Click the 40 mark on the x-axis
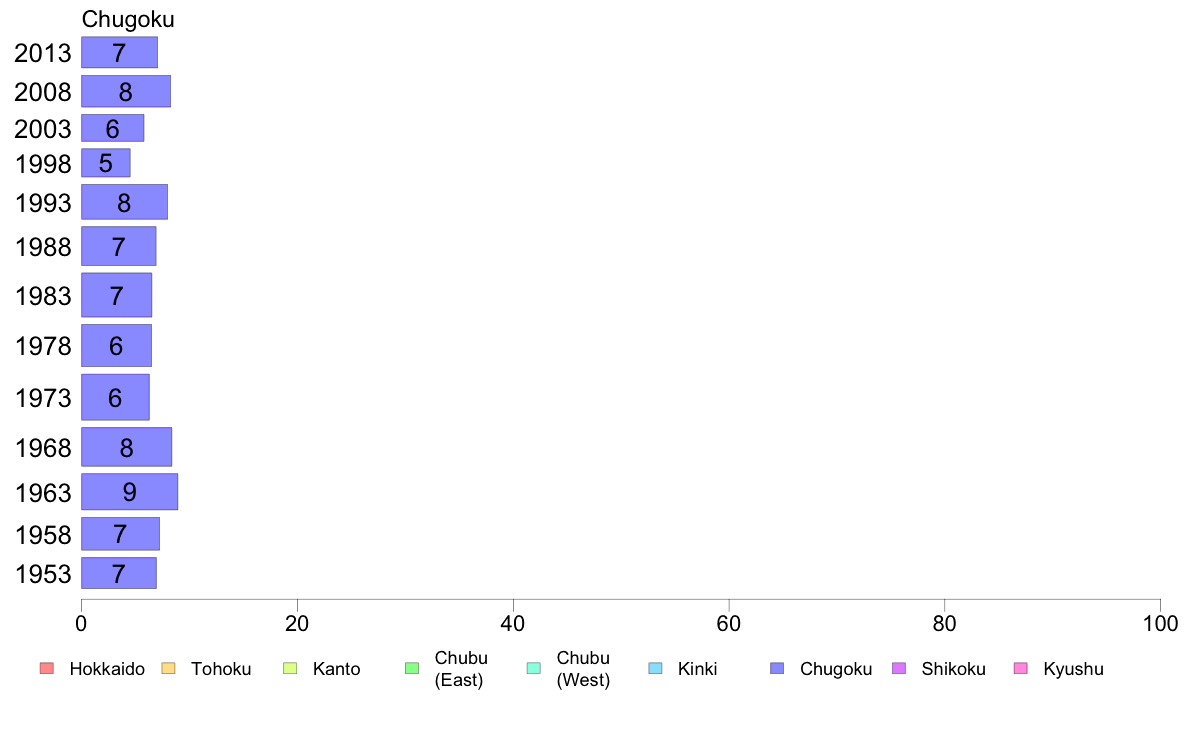Screen dimensions: 1188x736 point(513,623)
